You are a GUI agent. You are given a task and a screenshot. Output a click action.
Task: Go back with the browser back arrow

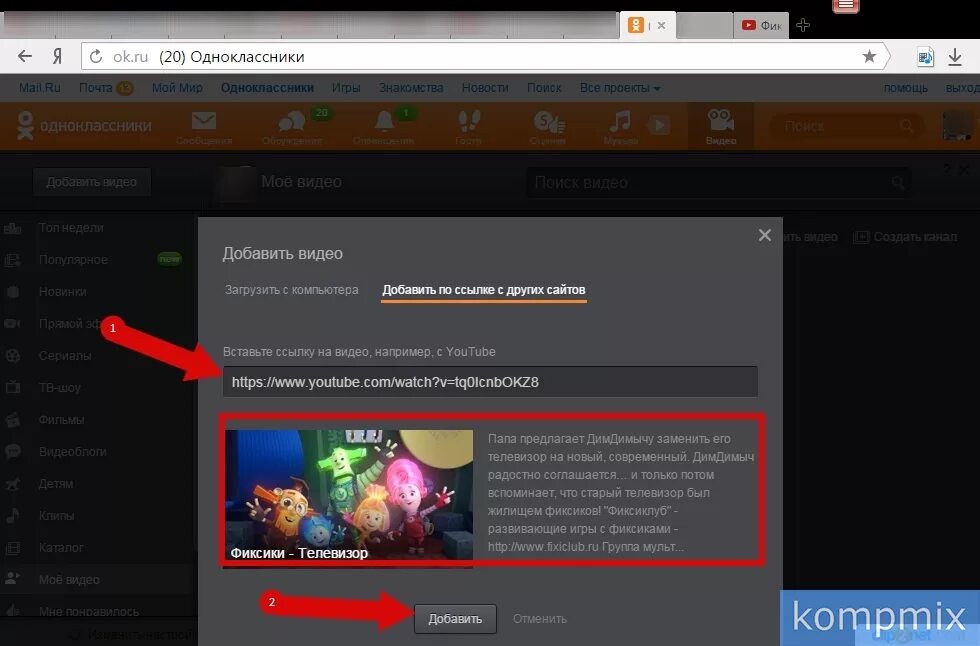click(x=25, y=56)
